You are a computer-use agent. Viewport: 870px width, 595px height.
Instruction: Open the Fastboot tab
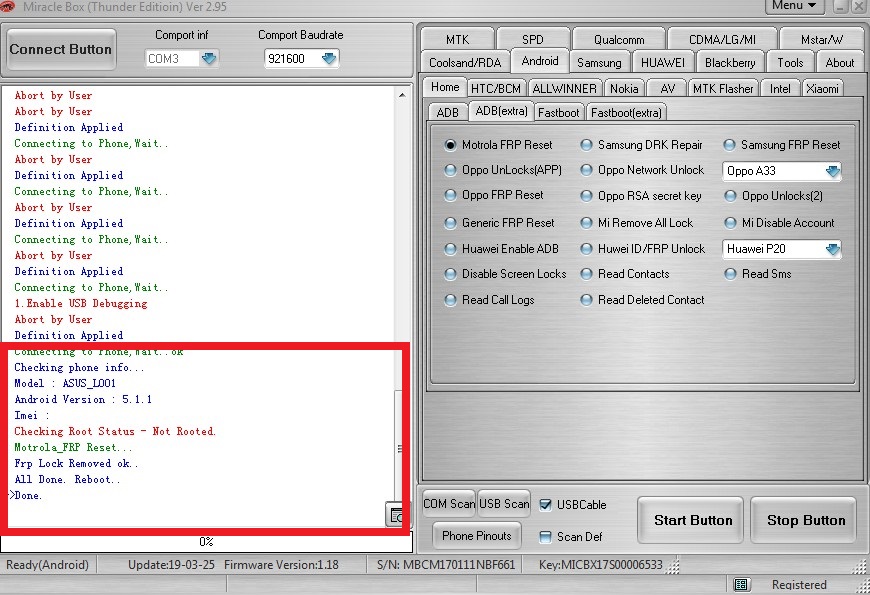coord(558,113)
